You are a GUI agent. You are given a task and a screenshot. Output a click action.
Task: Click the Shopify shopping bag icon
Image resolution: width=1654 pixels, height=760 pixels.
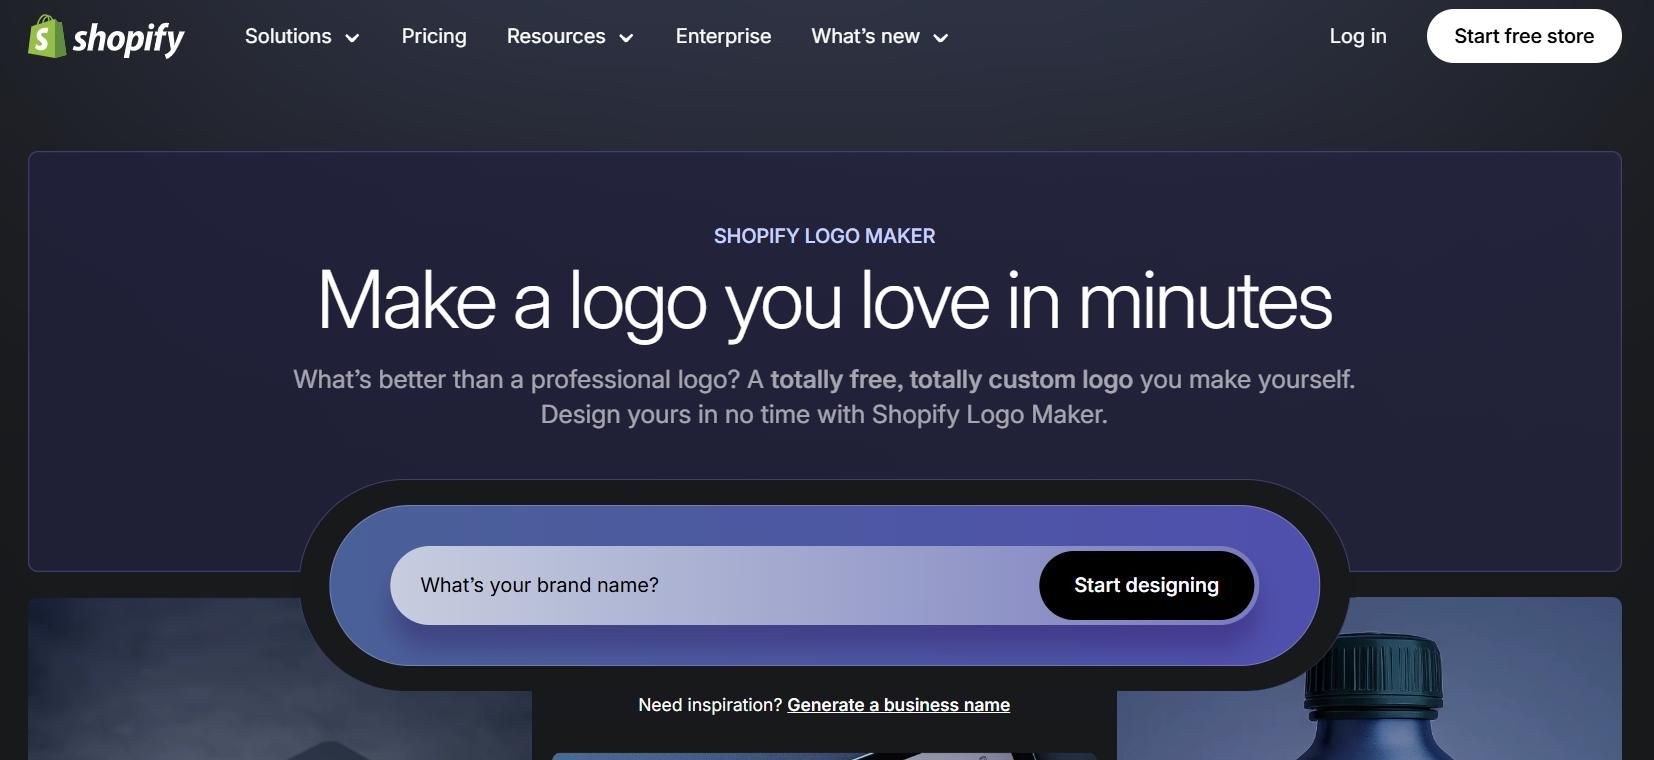tap(46, 37)
